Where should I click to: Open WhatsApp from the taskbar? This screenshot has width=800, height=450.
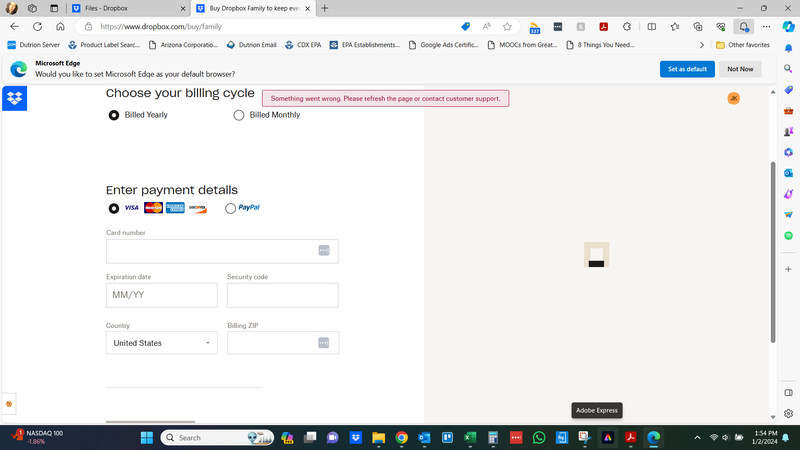[x=539, y=438]
